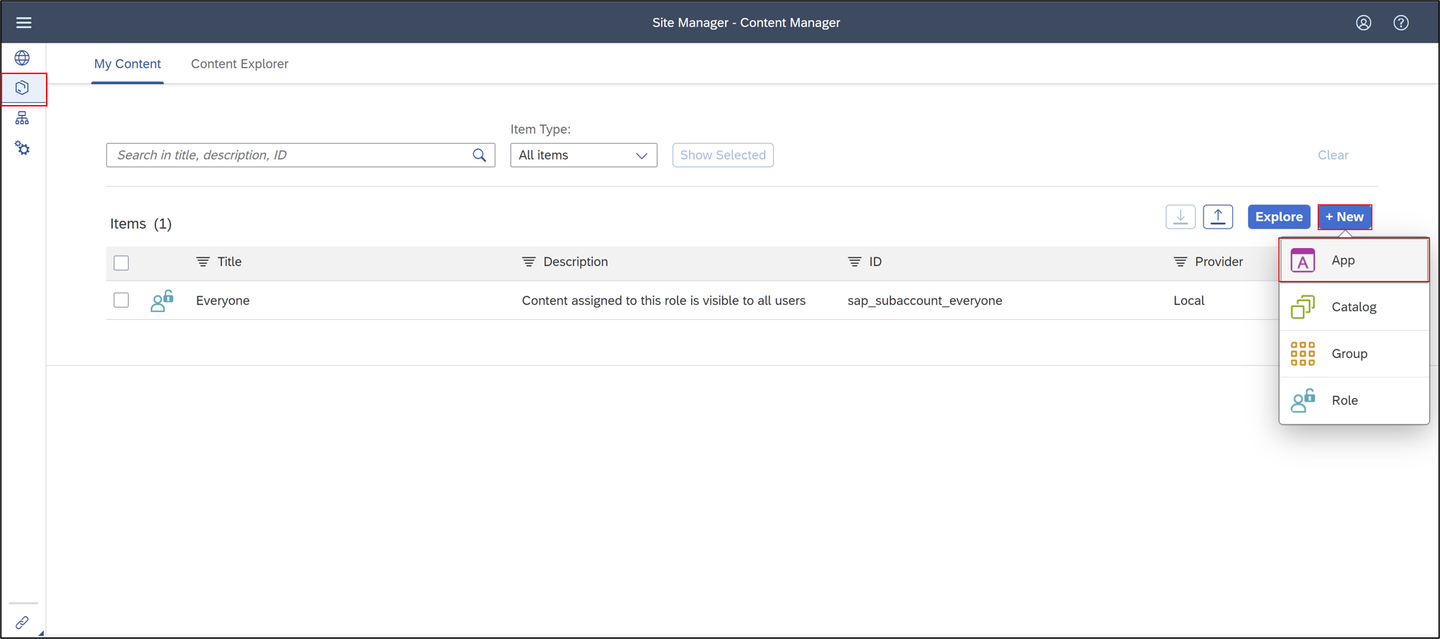The width and height of the screenshot is (1440, 639).
Task: Choose App from the New menu
Action: point(1354,260)
